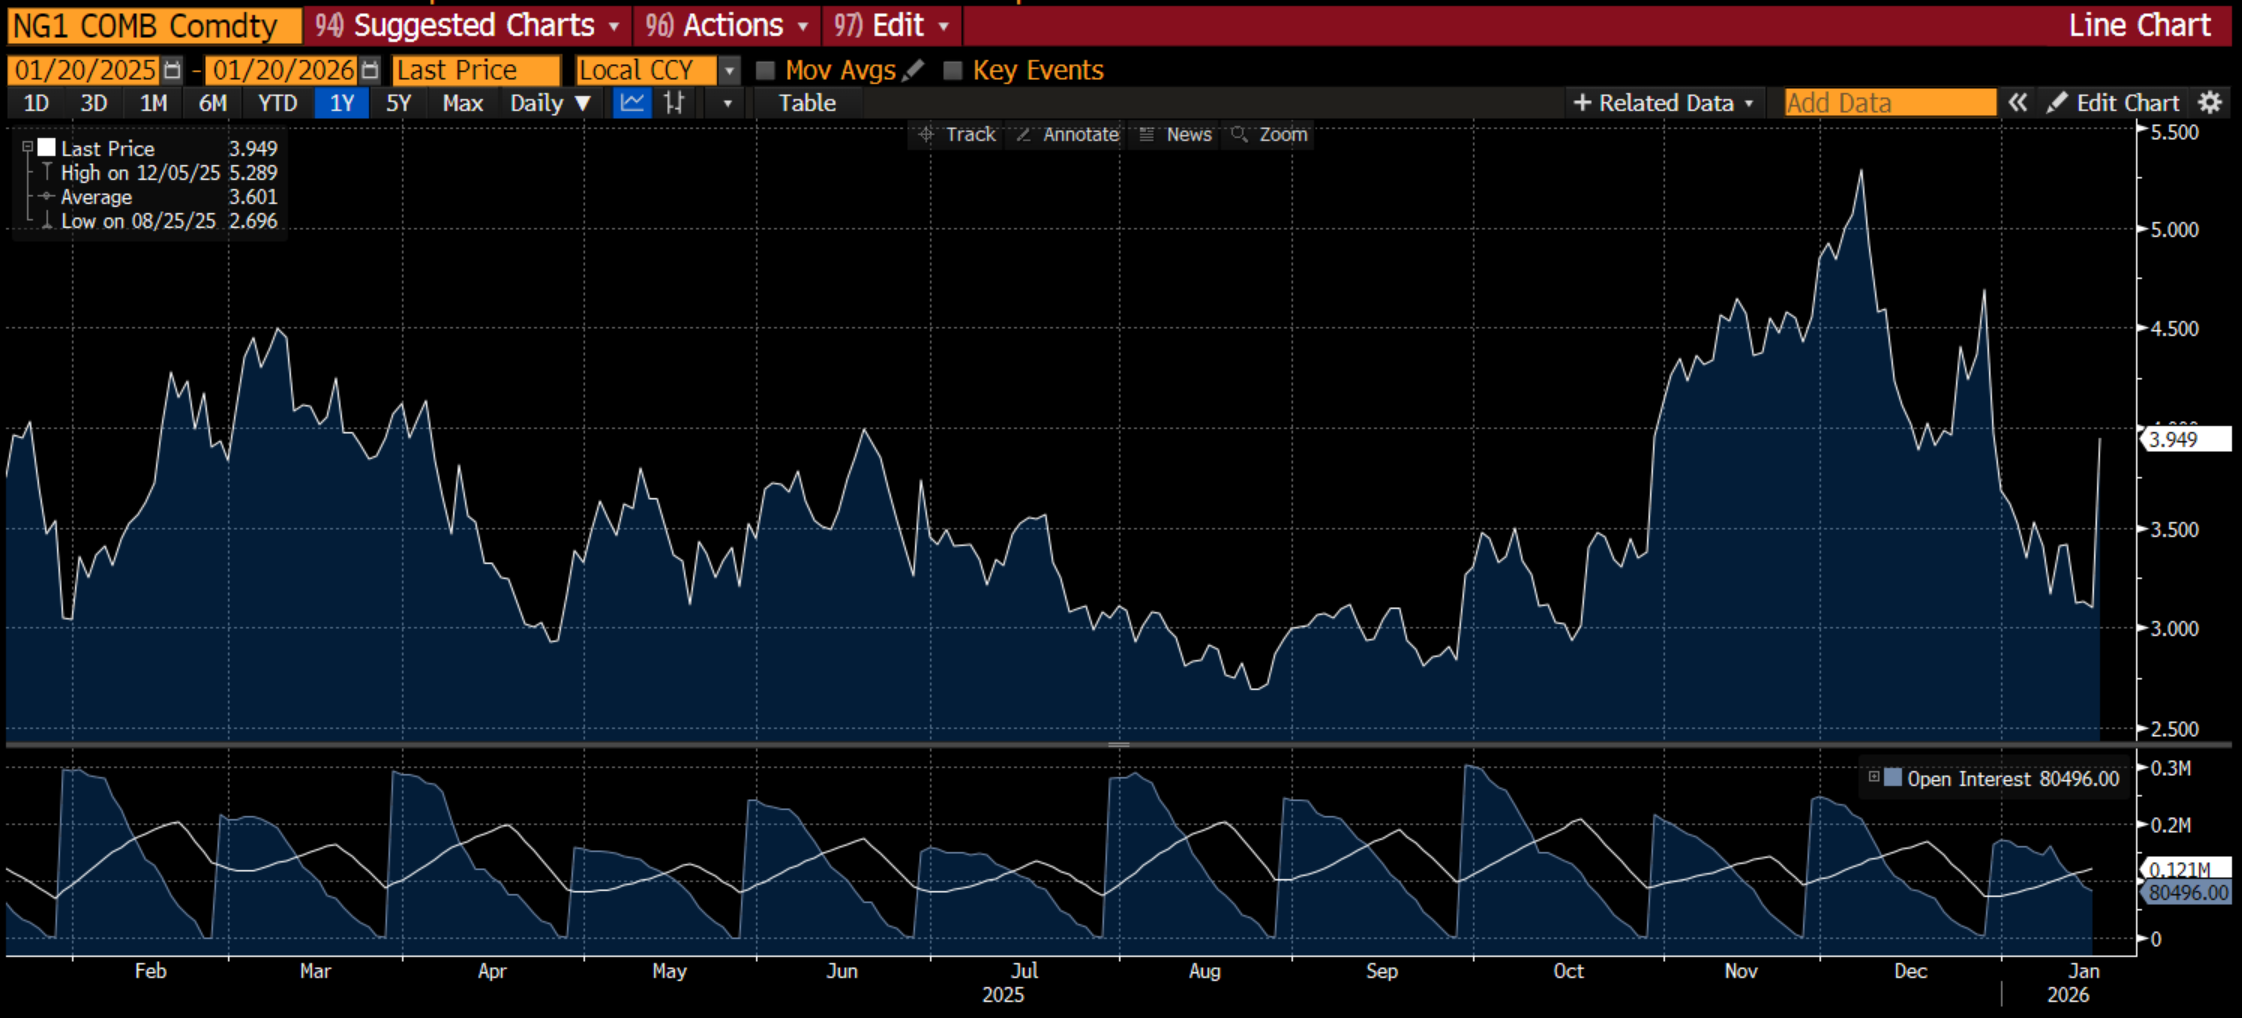Edit moving averages with pencil icon
The image size is (2242, 1018).
tap(912, 70)
